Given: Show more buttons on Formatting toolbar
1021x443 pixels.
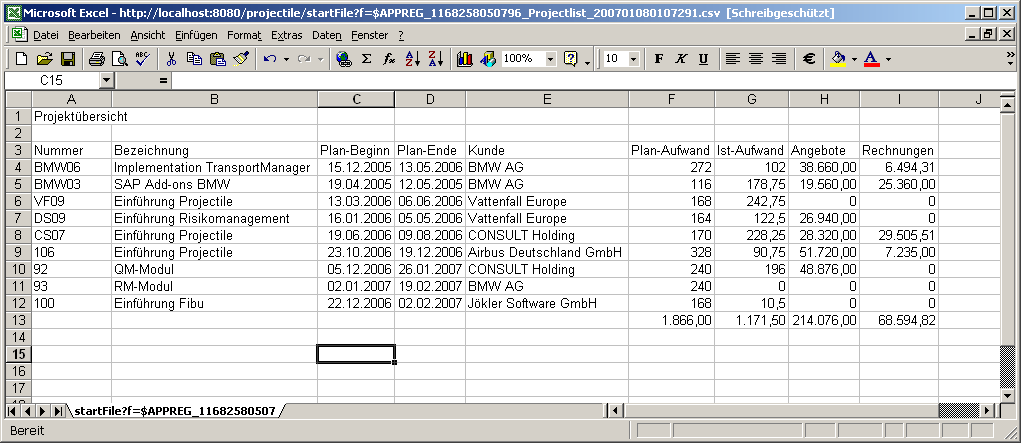Looking at the screenshot, I should tap(1011, 59).
